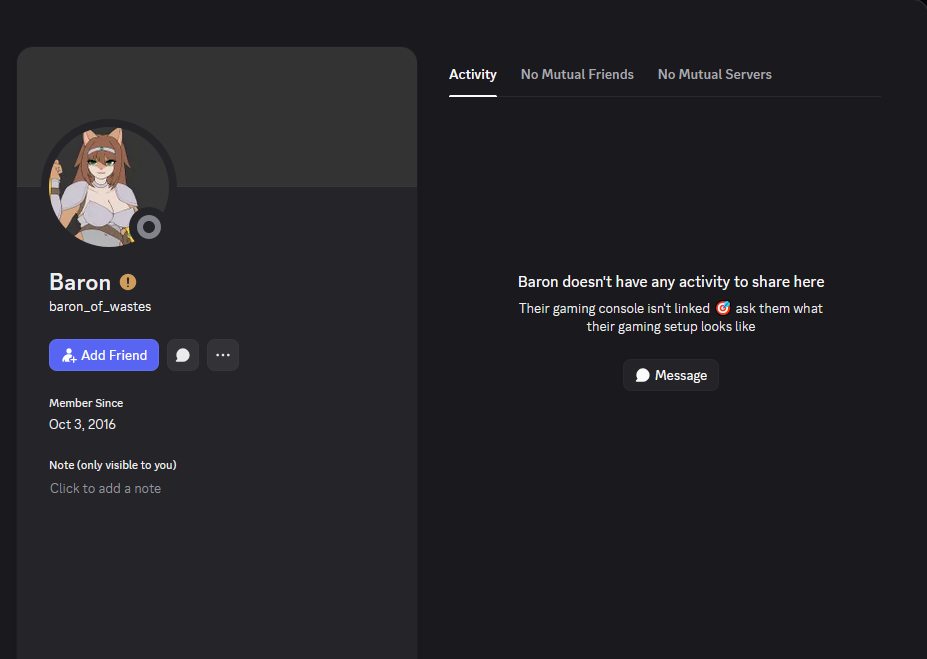Open Baron's profile avatar image
This screenshot has height=659, width=927.
point(109,187)
